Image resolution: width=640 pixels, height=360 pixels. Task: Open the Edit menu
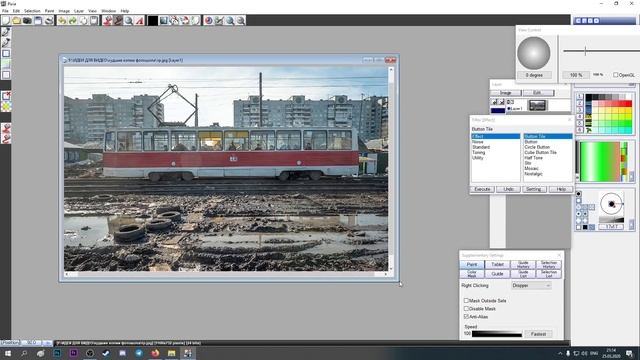tap(16, 11)
